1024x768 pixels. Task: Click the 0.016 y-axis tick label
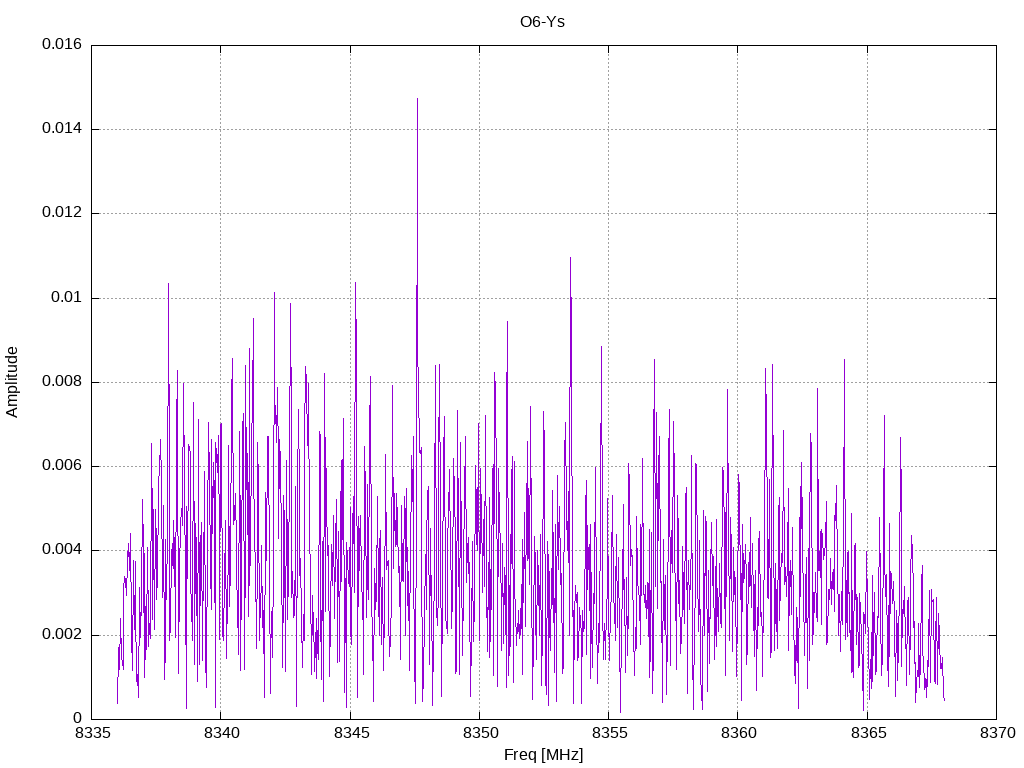pos(62,45)
